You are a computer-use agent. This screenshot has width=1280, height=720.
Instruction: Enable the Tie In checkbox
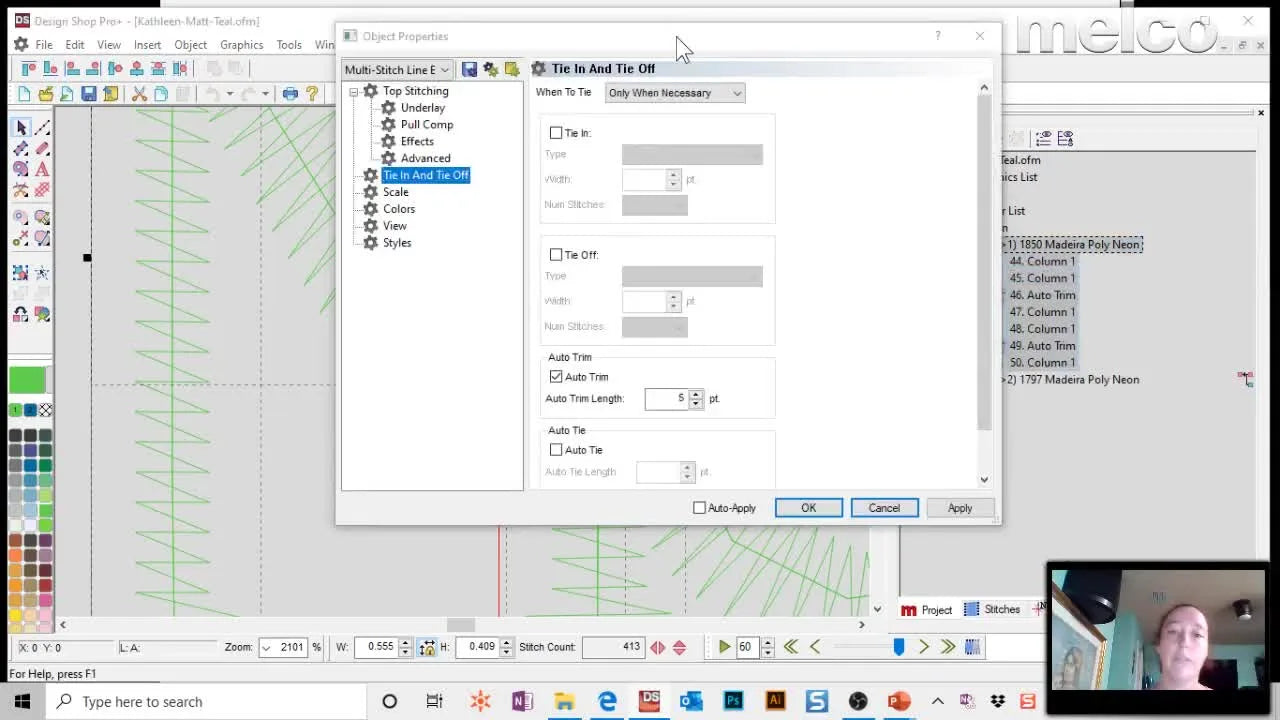coord(556,132)
